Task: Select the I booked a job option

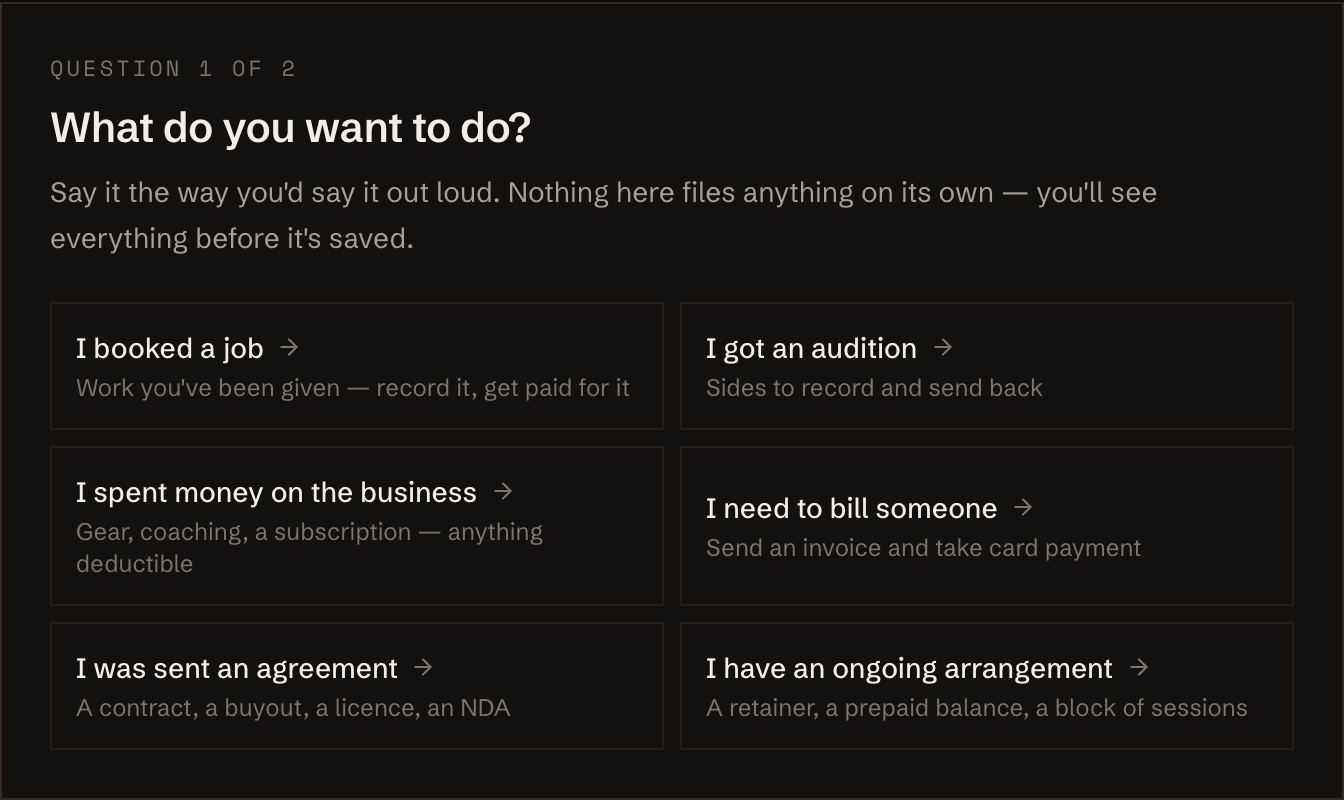Action: [x=357, y=366]
